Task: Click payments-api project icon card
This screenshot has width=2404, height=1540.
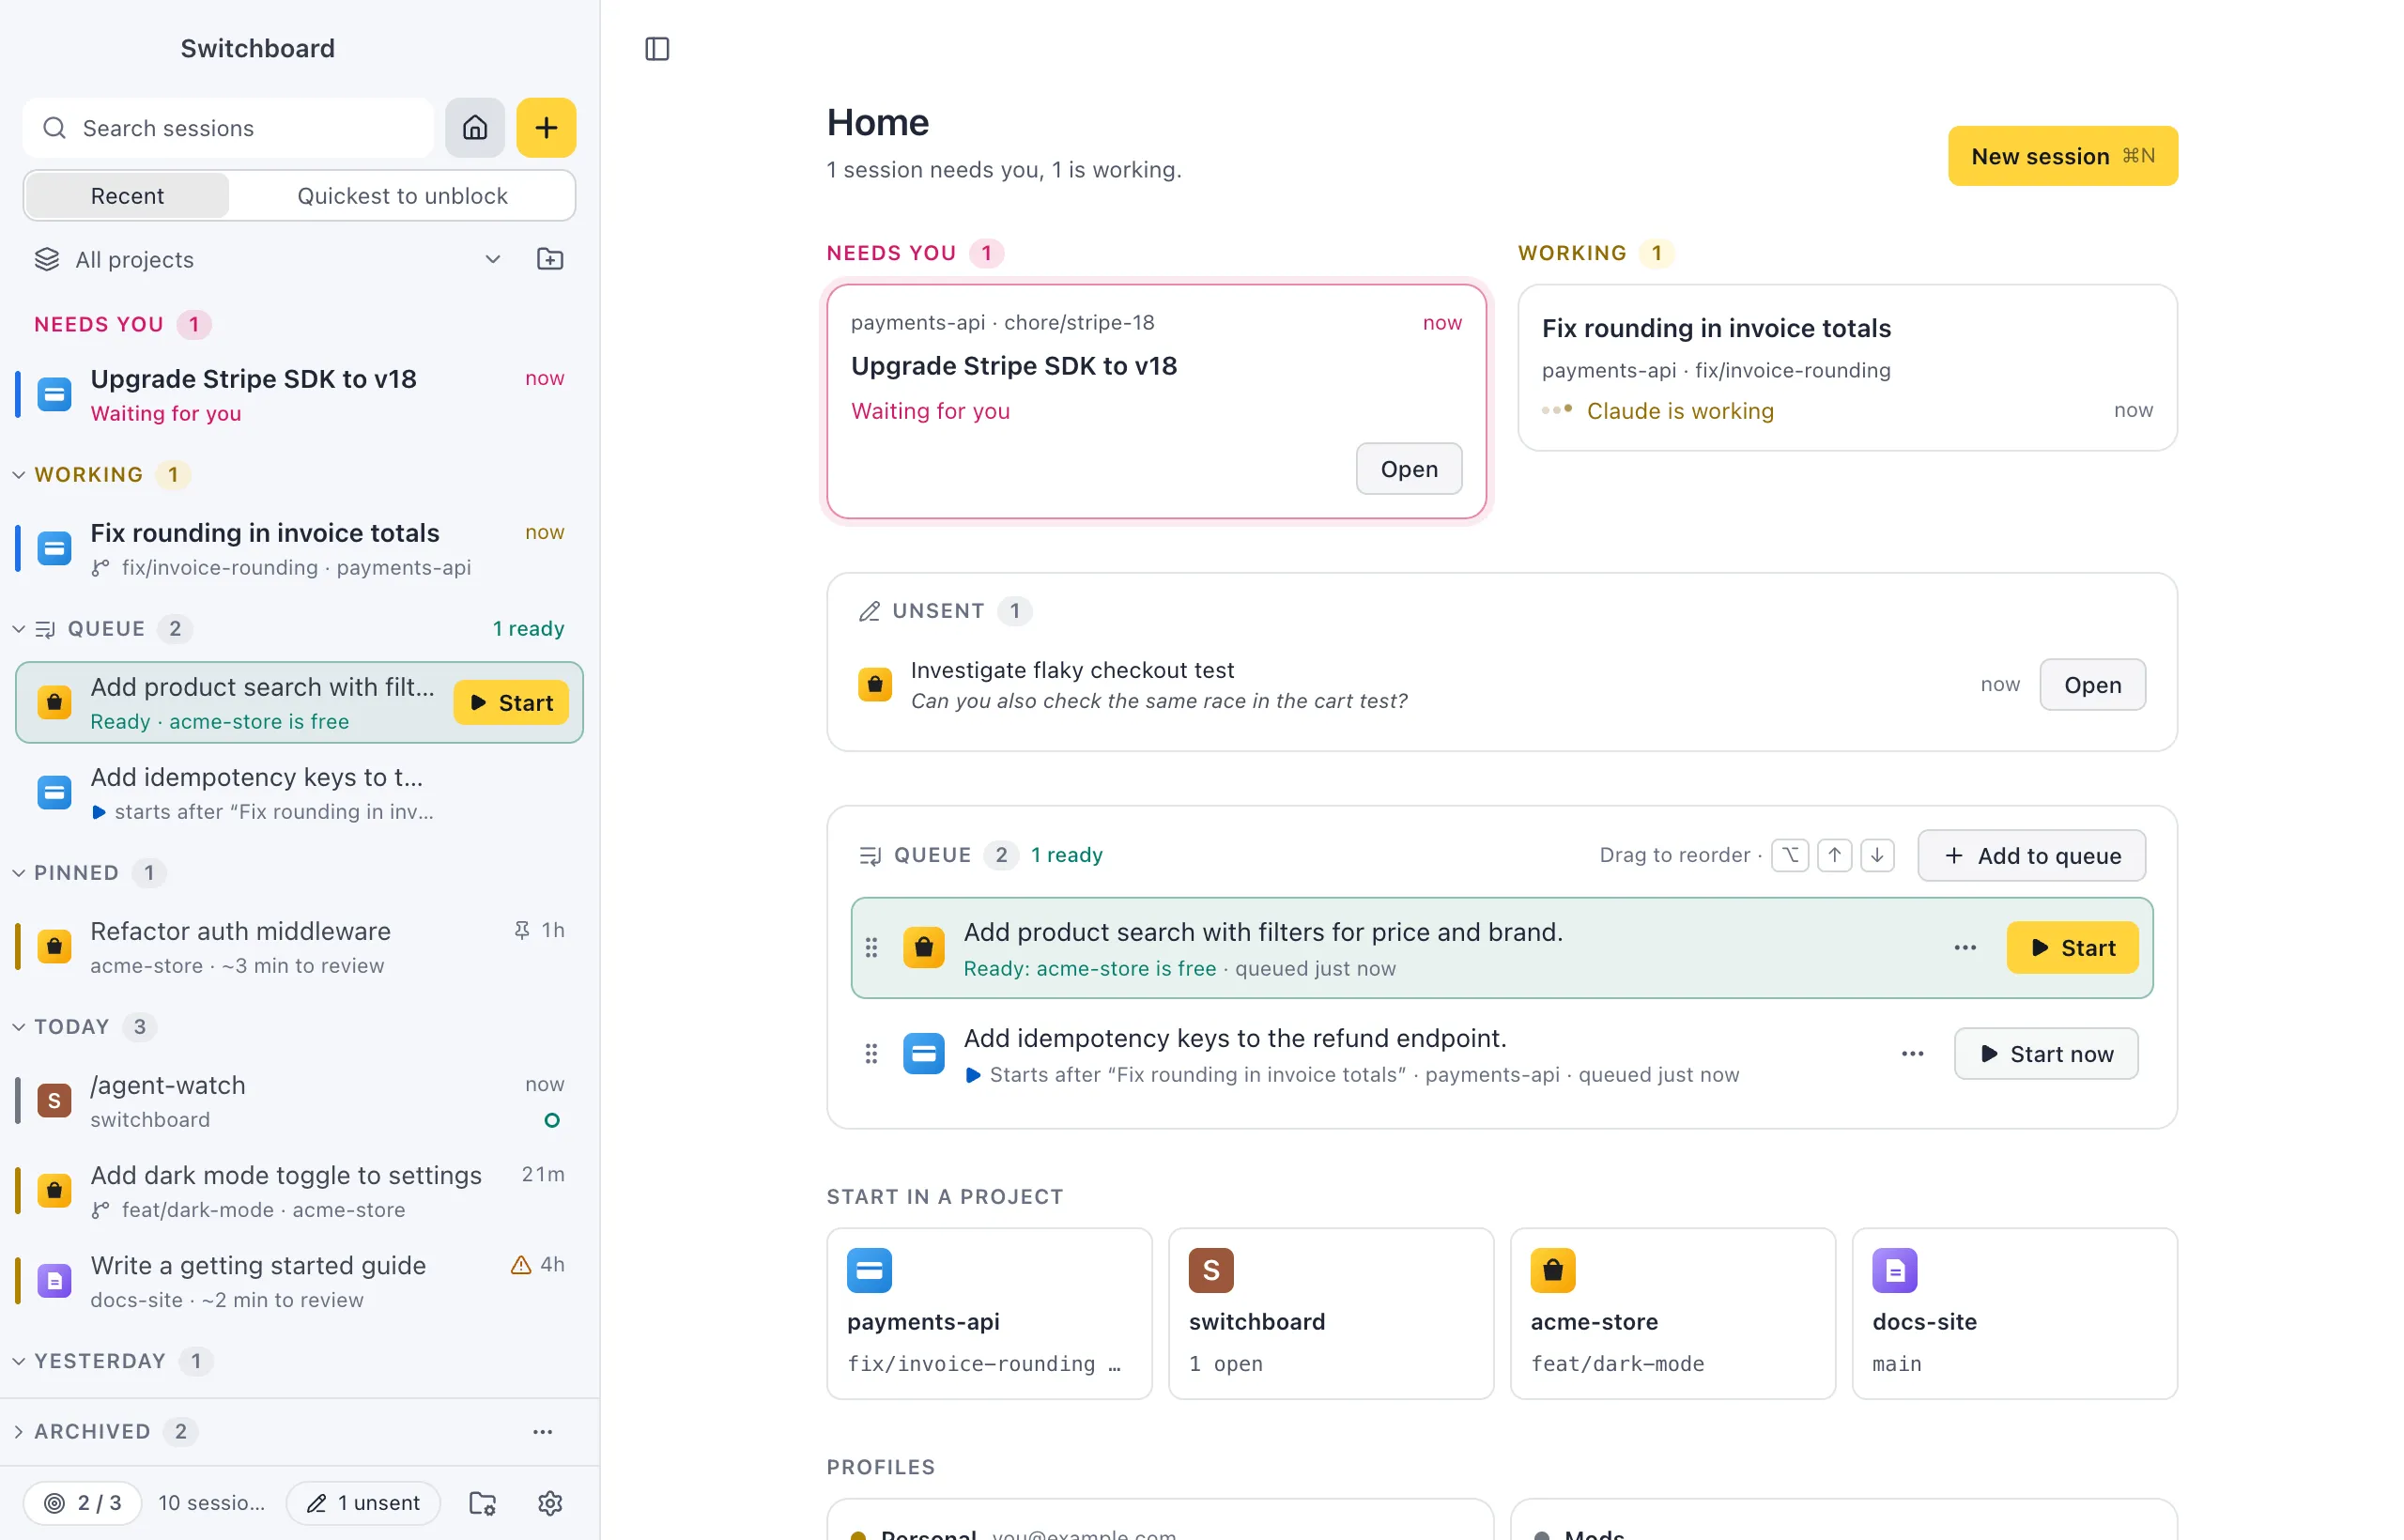Action: [989, 1312]
